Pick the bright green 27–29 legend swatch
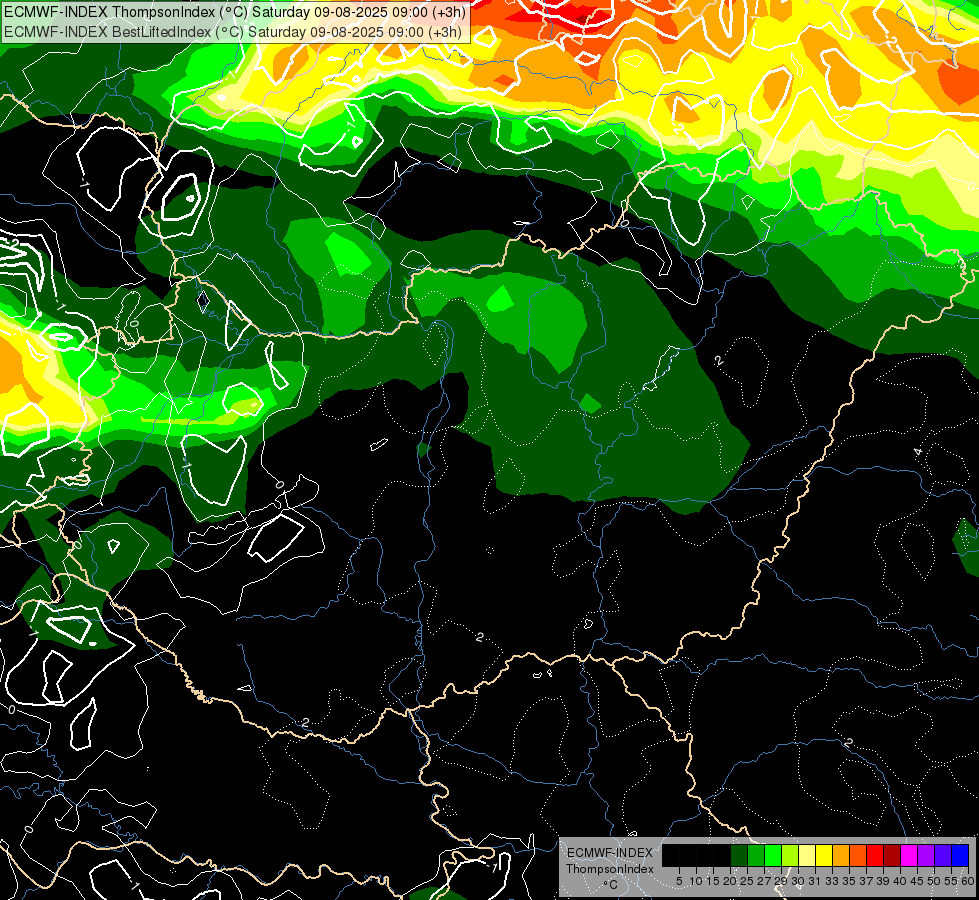Screen dimensions: 979x900 (772, 856)
